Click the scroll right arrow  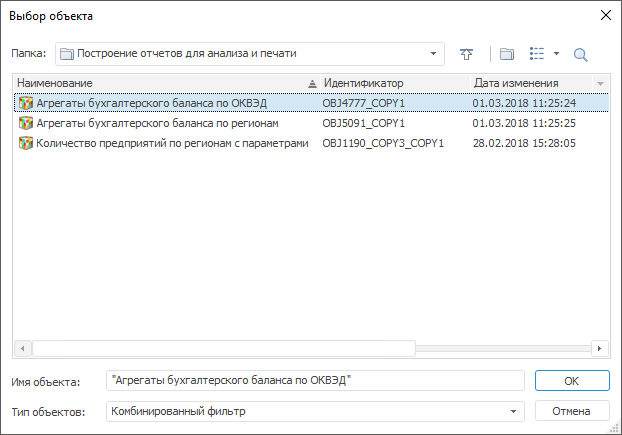click(x=599, y=348)
